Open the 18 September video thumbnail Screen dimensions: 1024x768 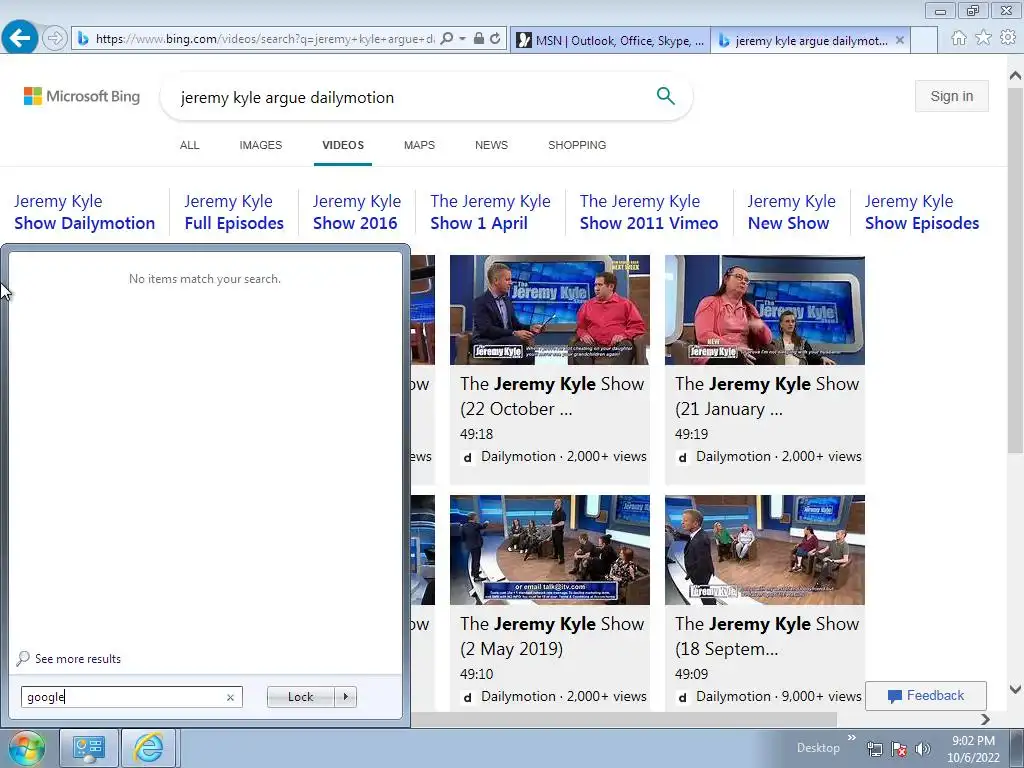tap(765, 550)
